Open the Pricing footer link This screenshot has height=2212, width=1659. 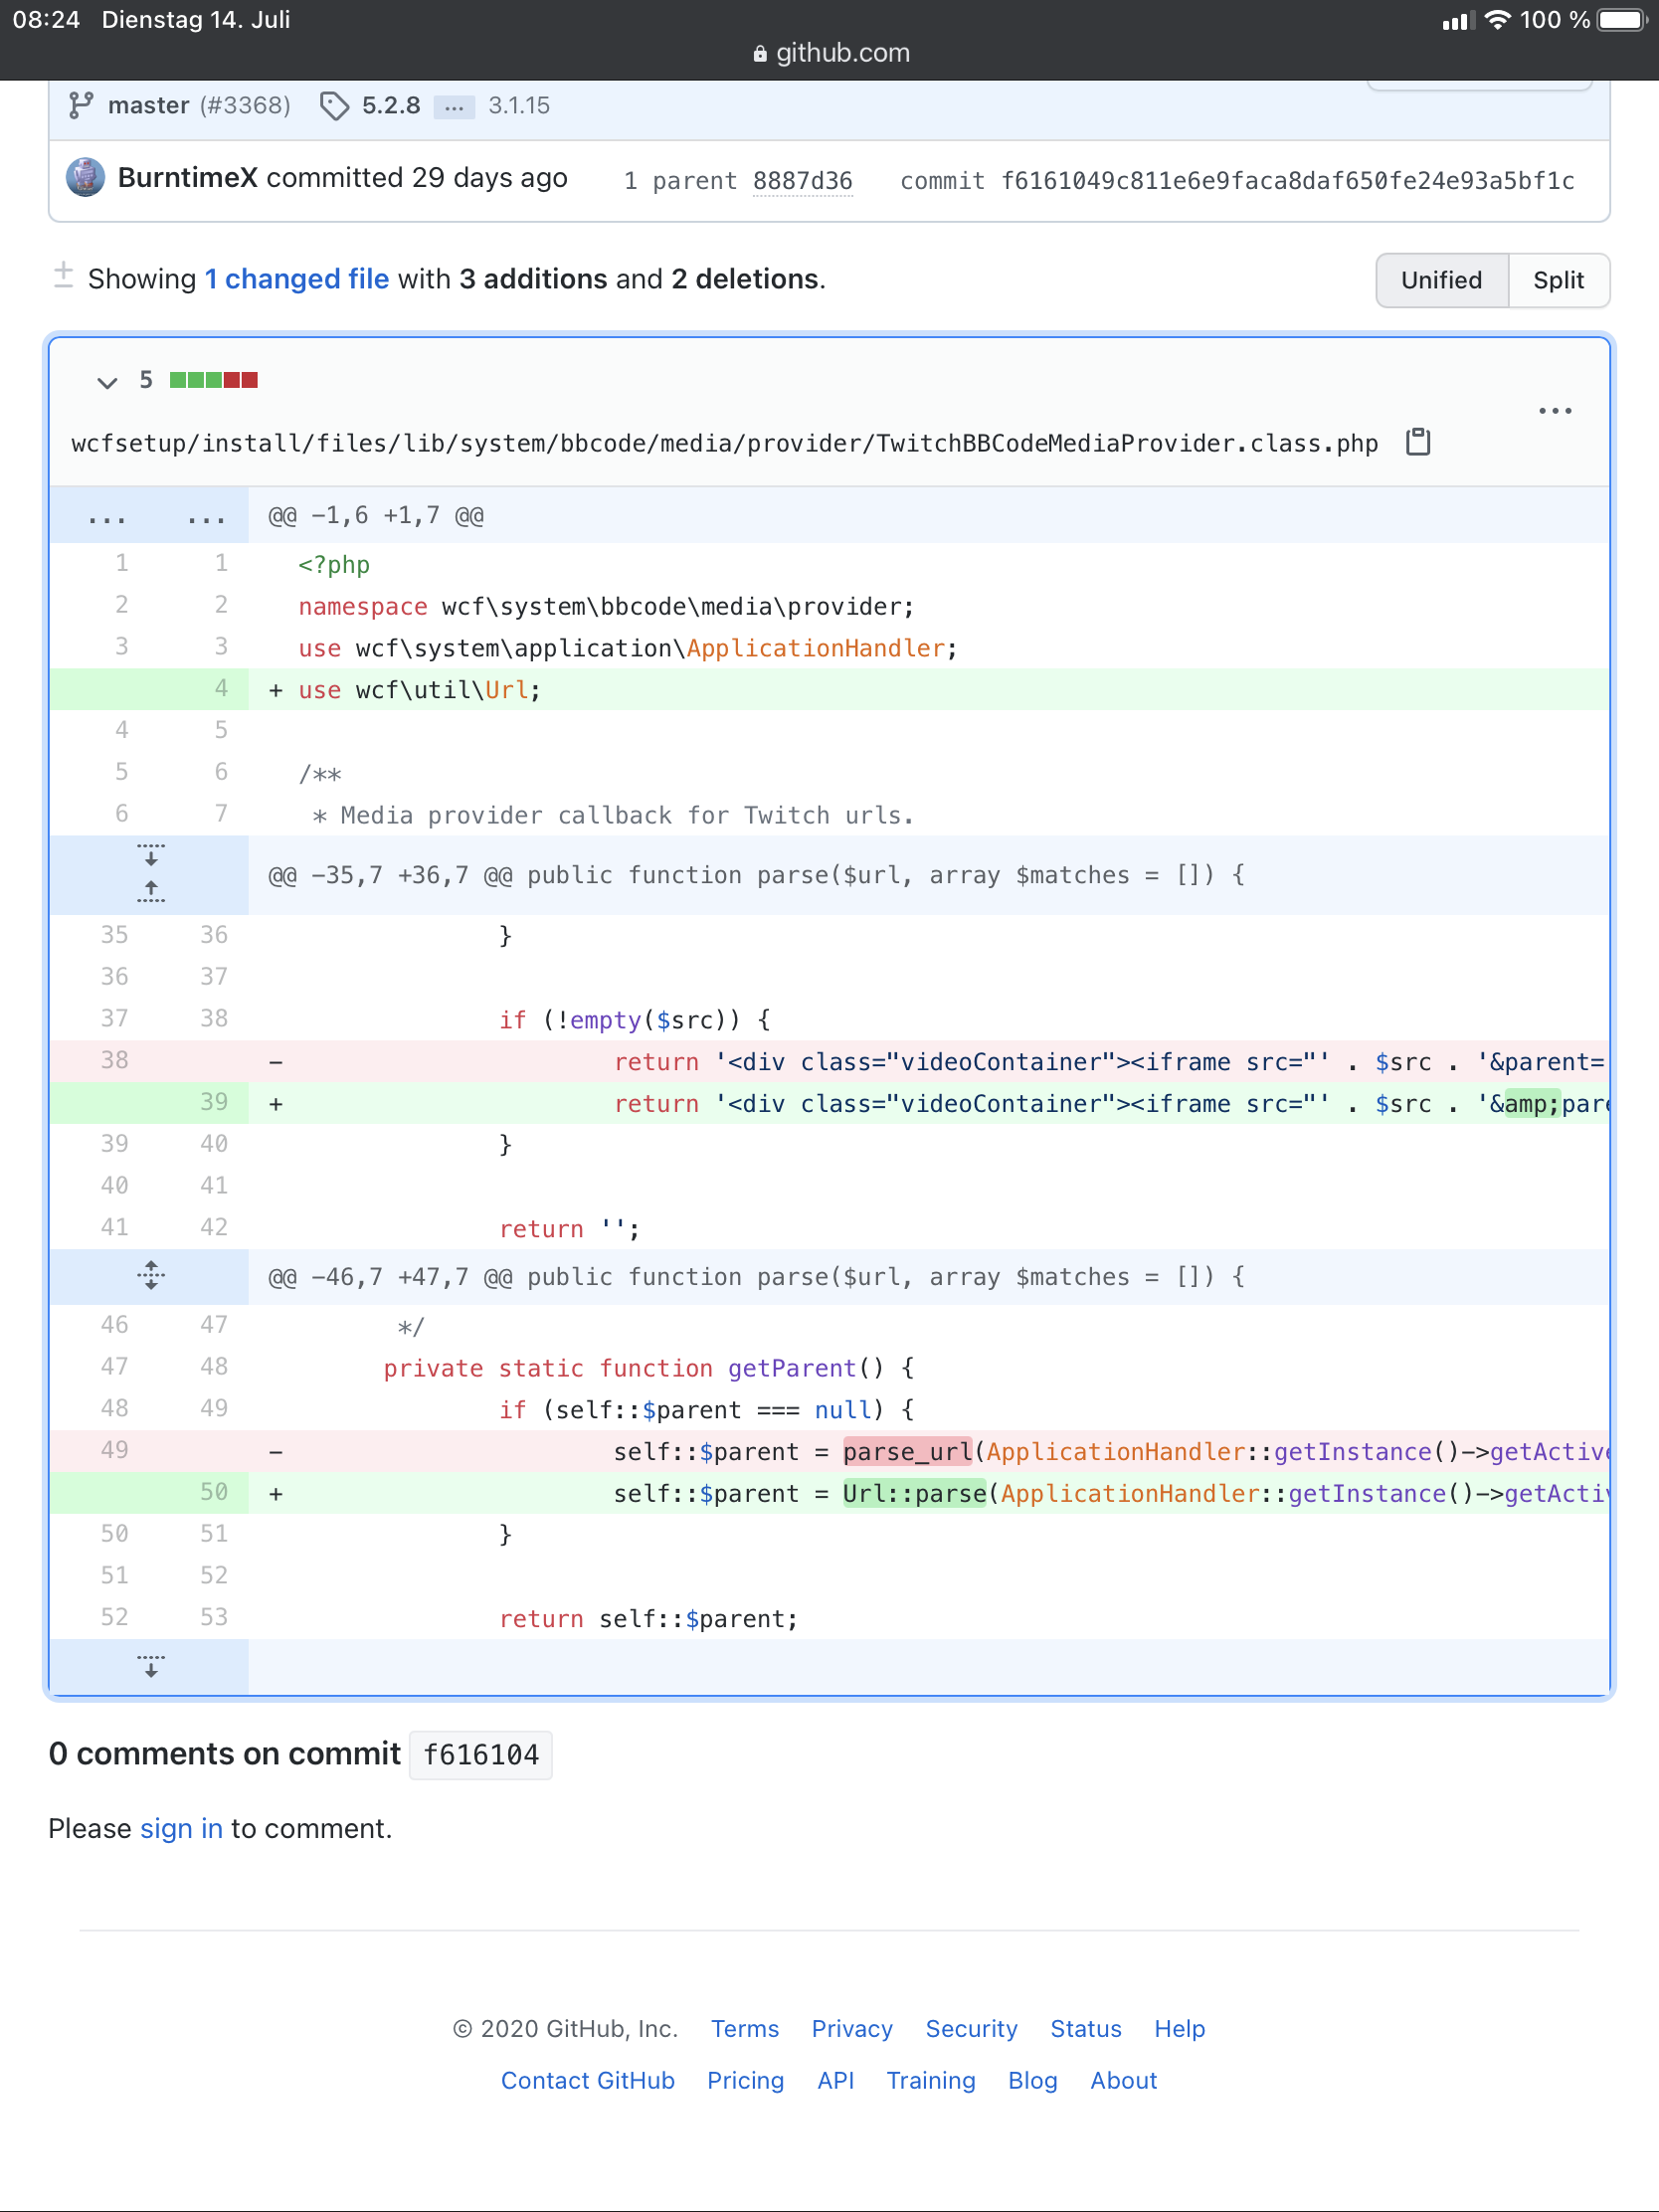coord(745,2080)
